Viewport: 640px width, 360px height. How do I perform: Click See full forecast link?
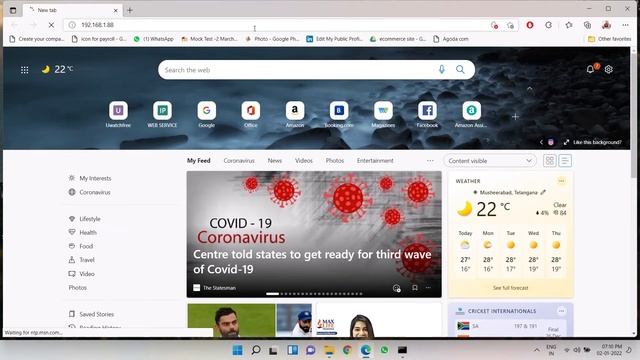(510, 288)
